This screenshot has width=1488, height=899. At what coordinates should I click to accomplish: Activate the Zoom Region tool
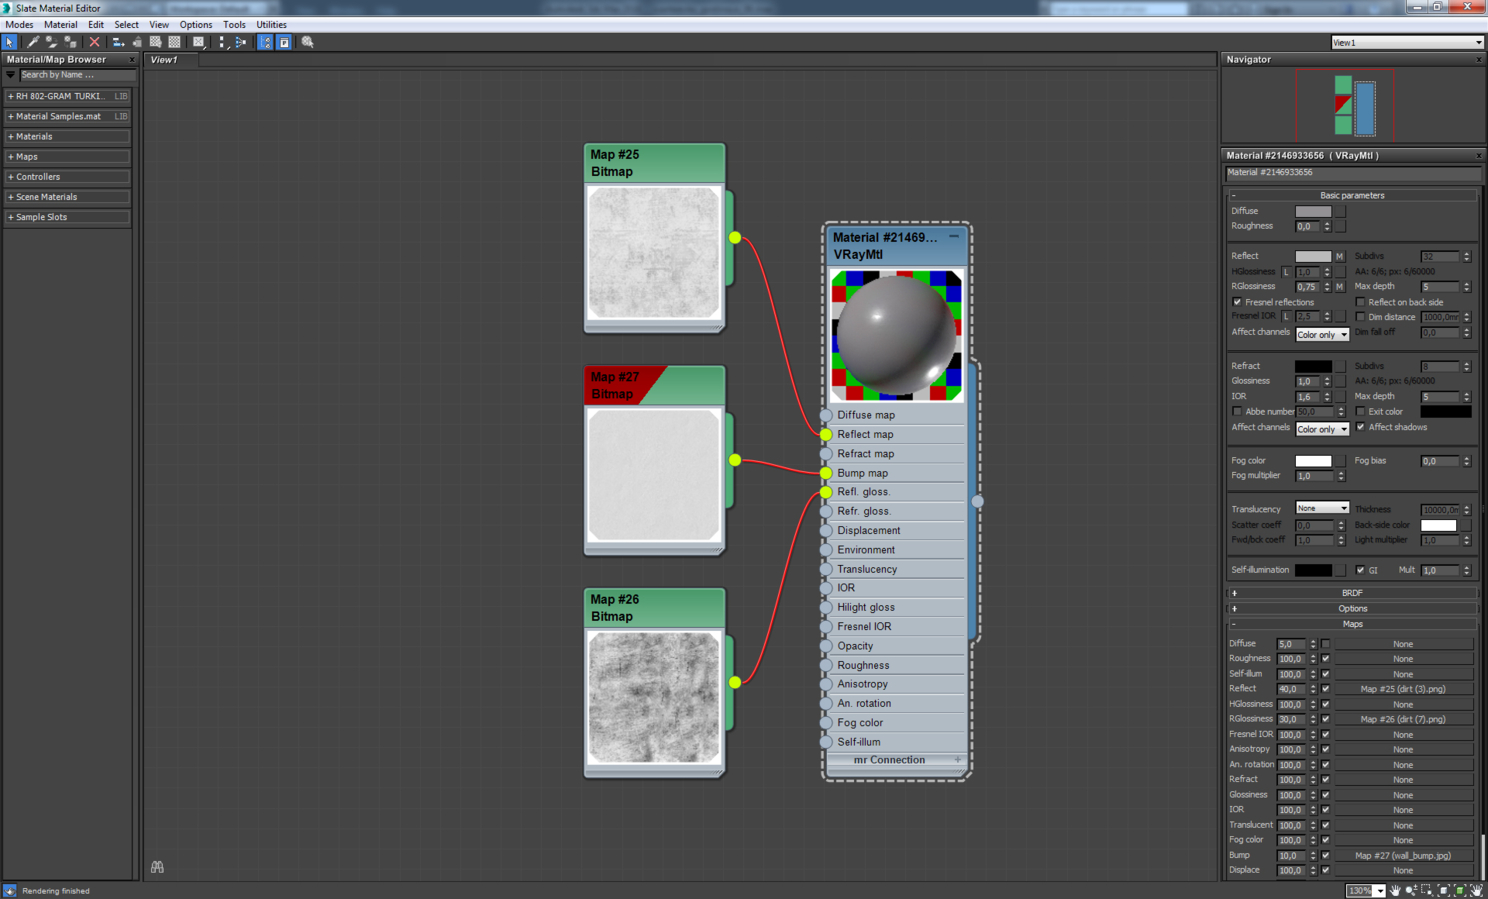(x=1427, y=890)
